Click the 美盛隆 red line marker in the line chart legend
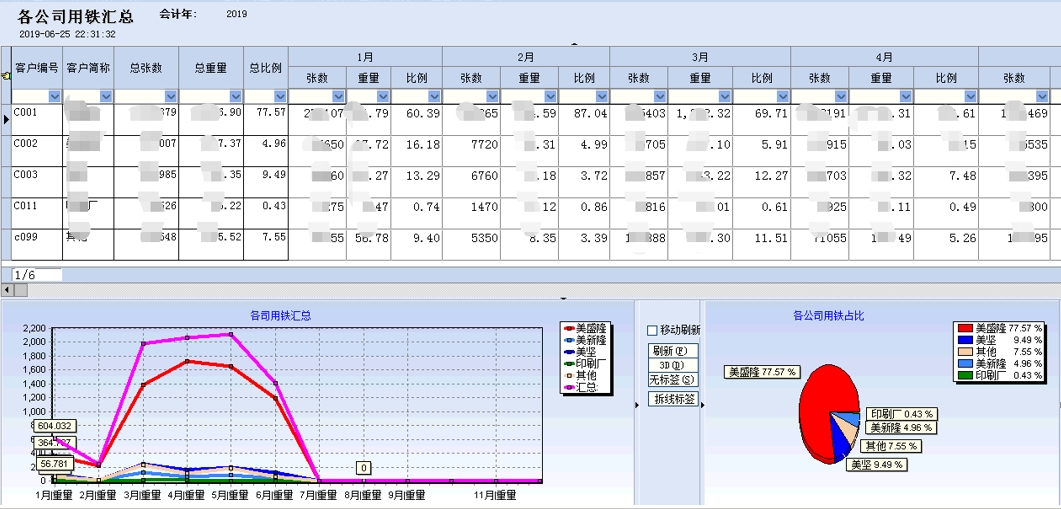1061x509 pixels. (569, 328)
